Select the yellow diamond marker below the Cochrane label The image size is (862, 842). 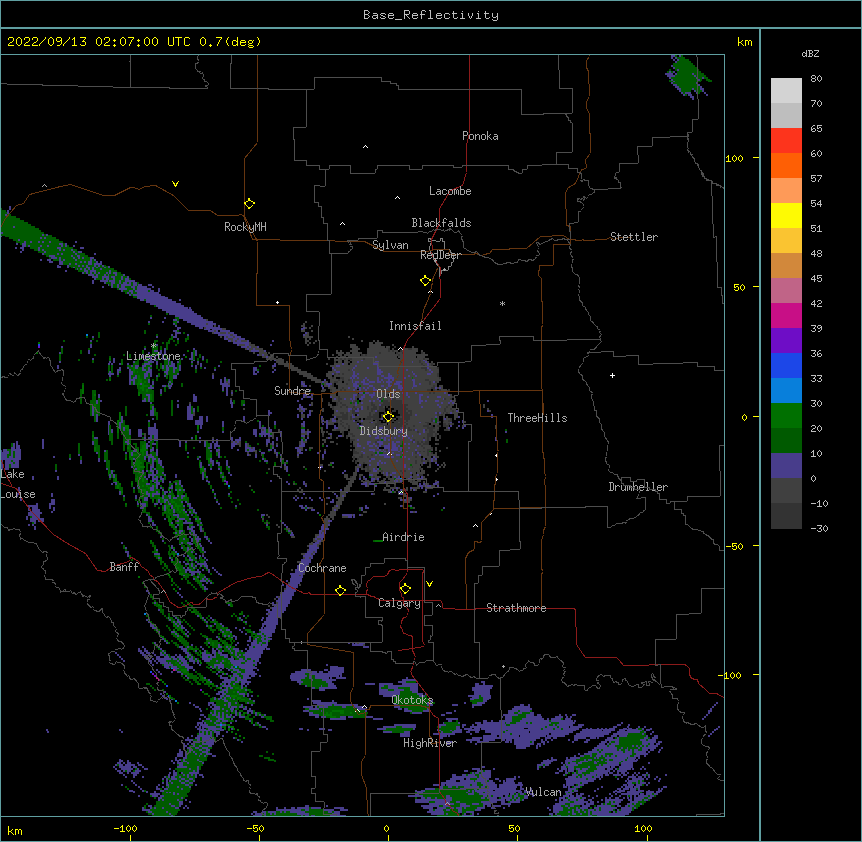point(340,590)
